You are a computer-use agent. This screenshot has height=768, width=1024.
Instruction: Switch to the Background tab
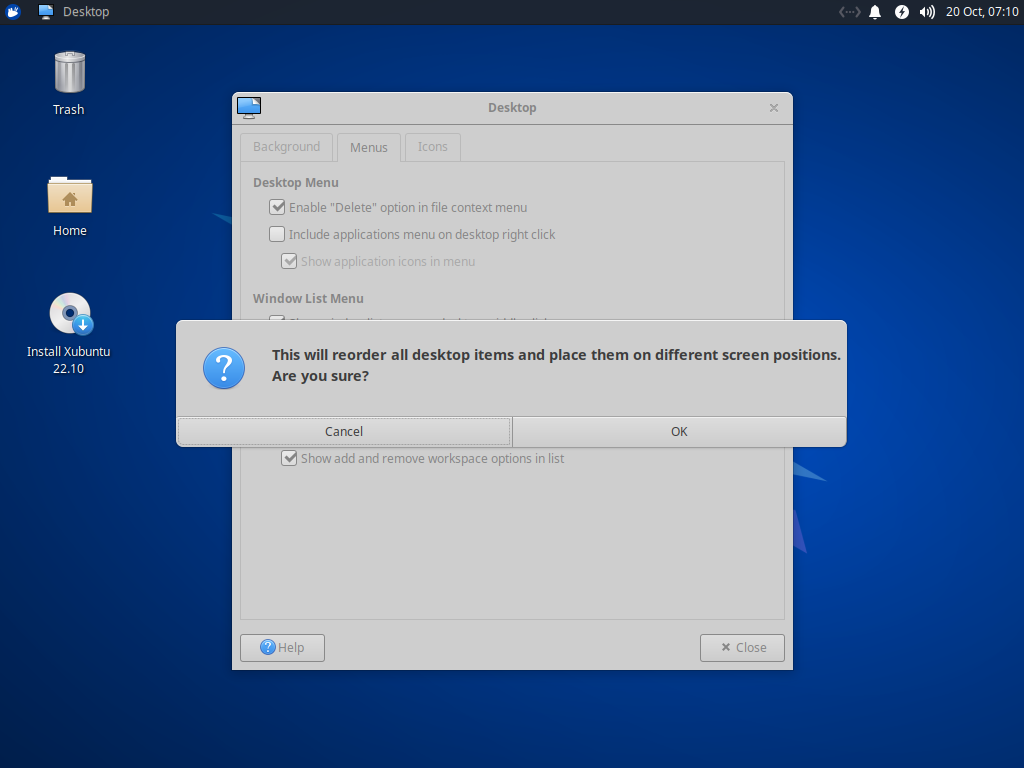pos(286,147)
